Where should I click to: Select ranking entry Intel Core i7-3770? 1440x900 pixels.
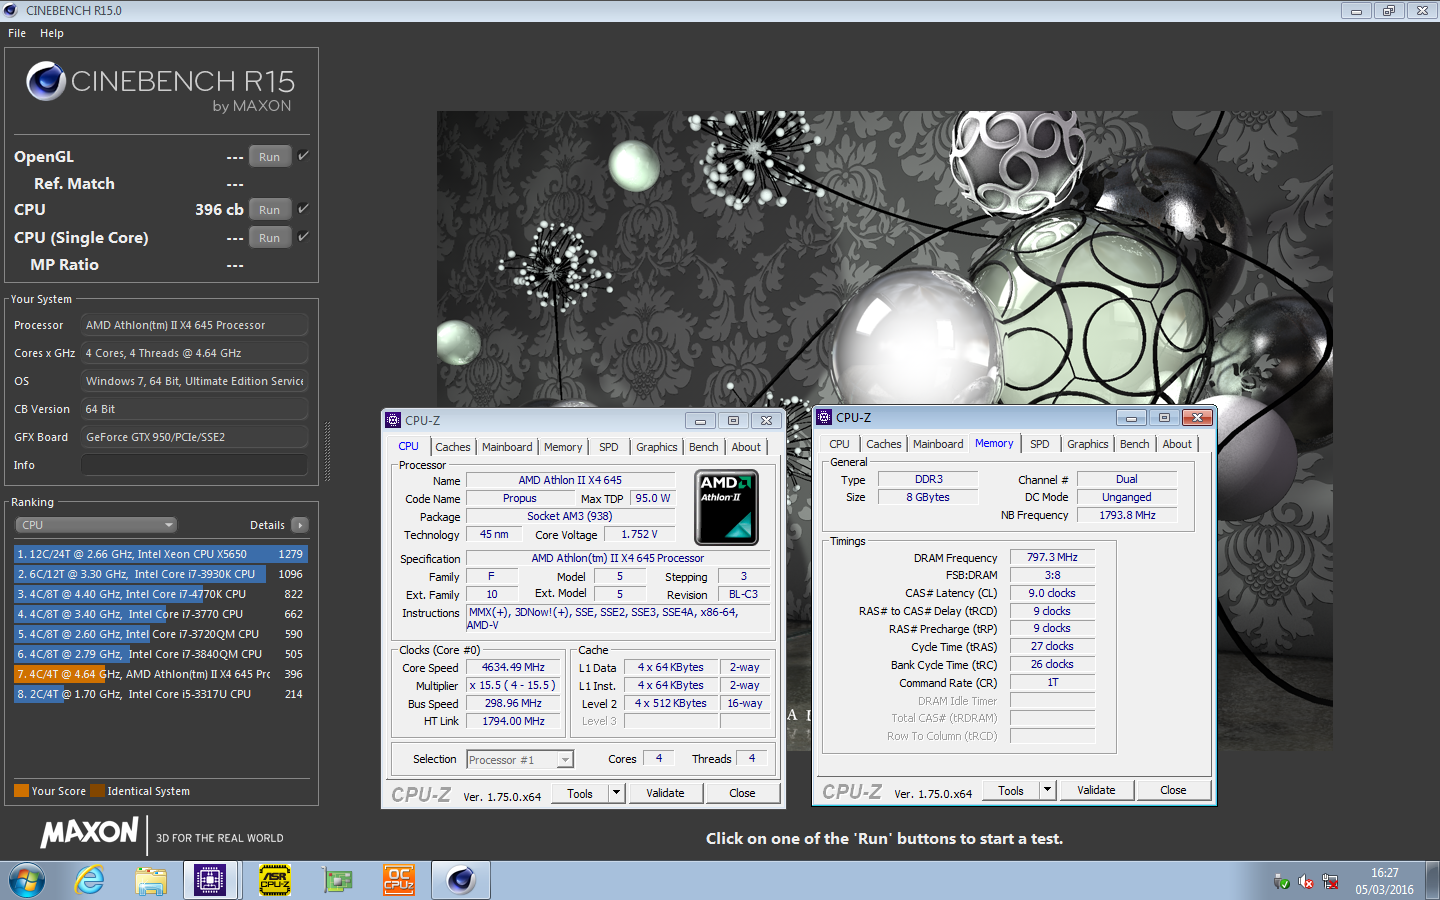point(160,614)
